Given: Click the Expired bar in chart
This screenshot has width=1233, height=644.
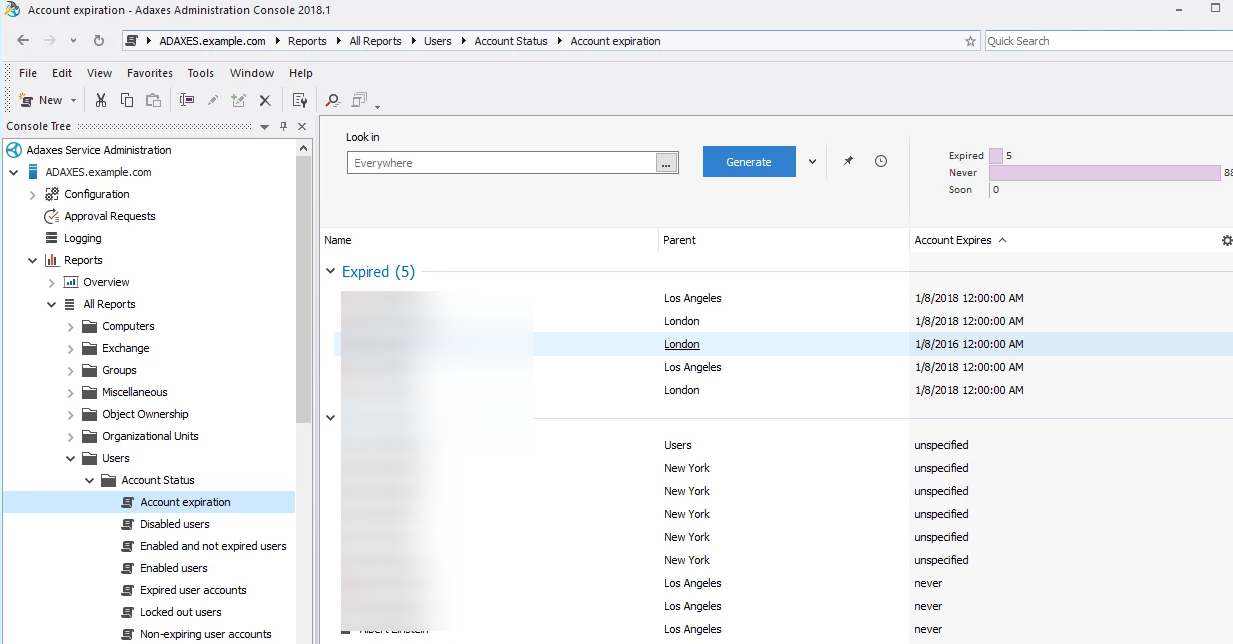Looking at the screenshot, I should click(996, 156).
